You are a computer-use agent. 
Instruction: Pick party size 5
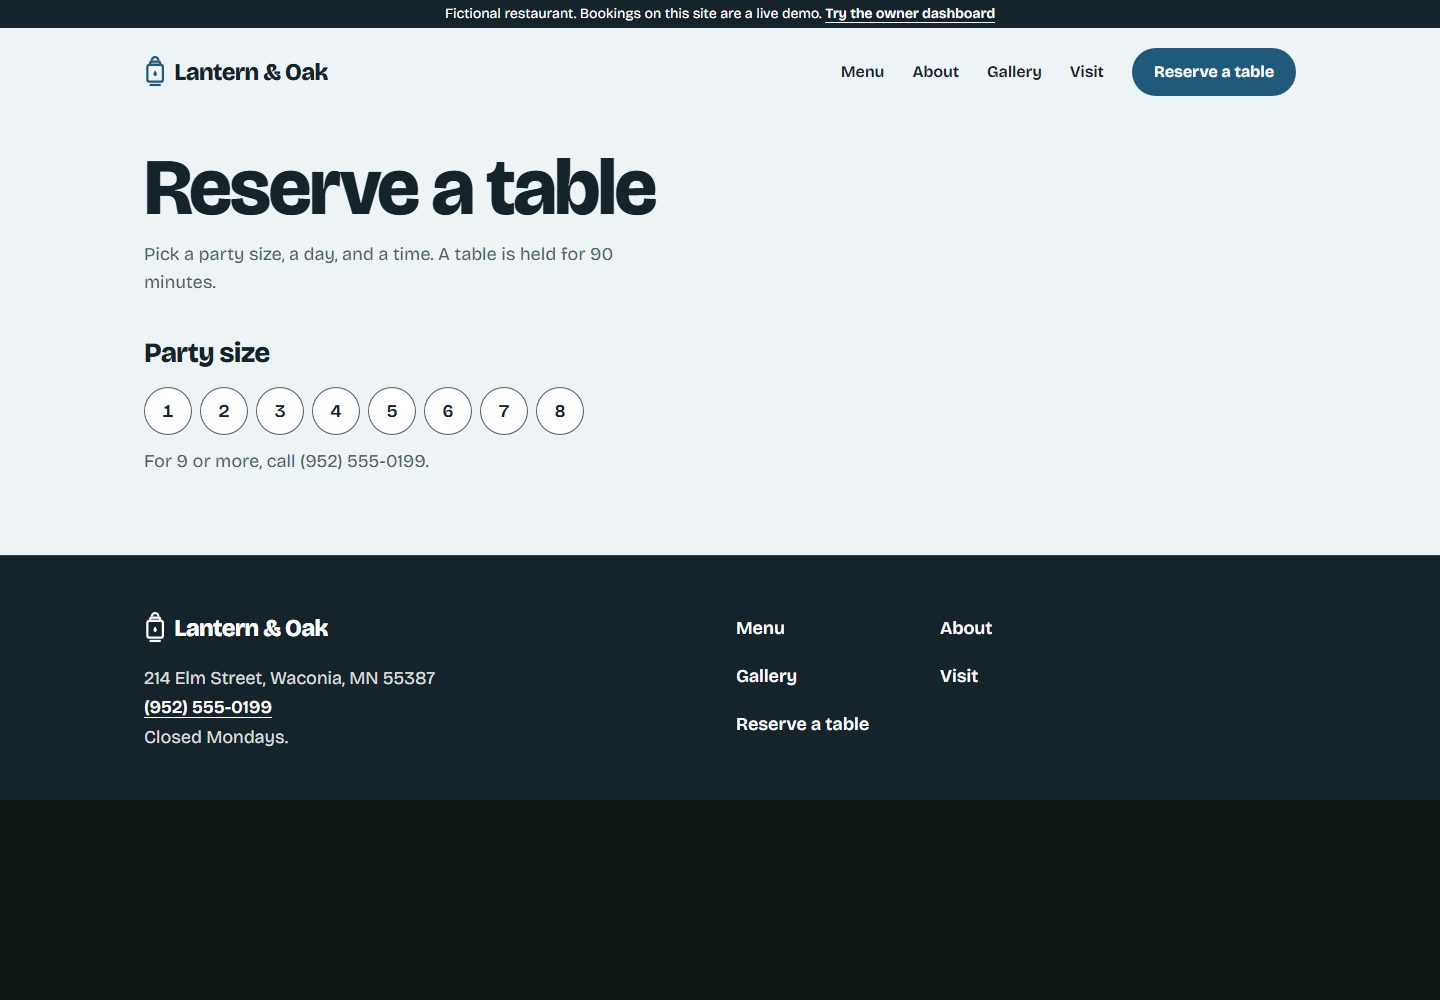(392, 411)
